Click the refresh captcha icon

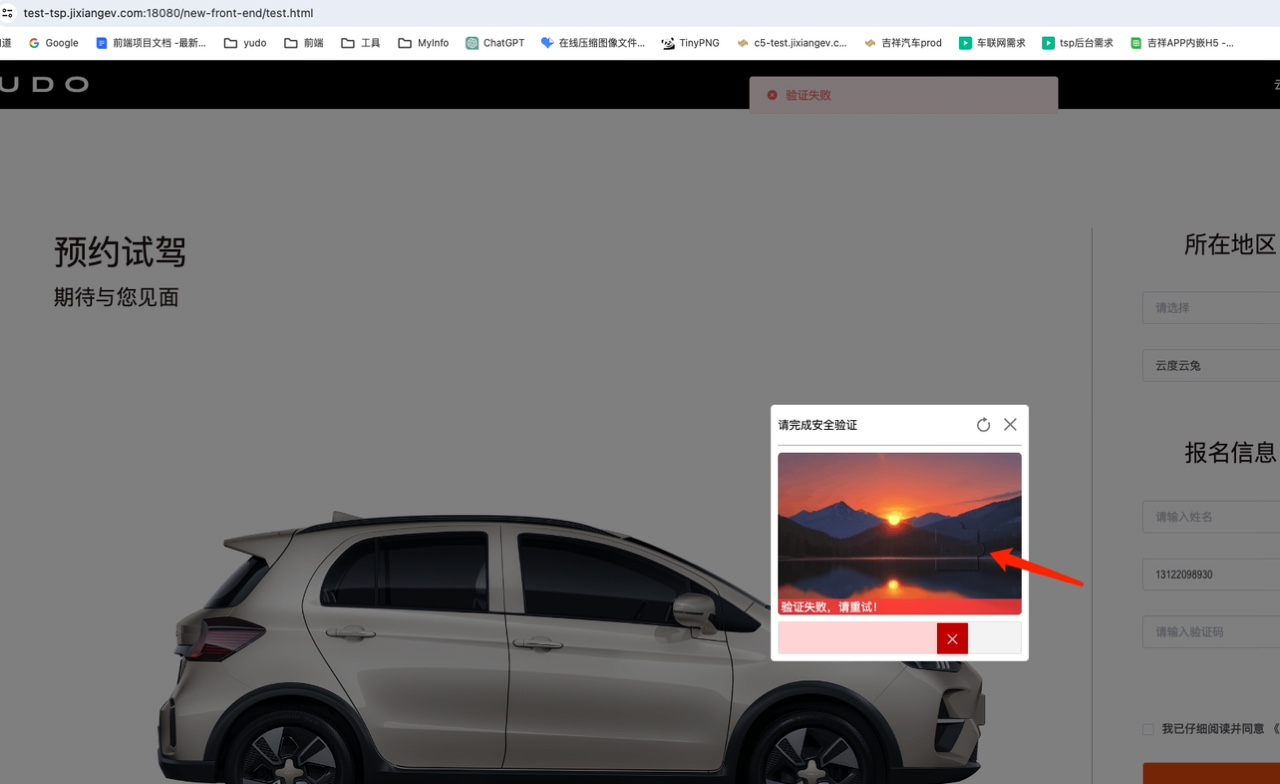pos(983,425)
